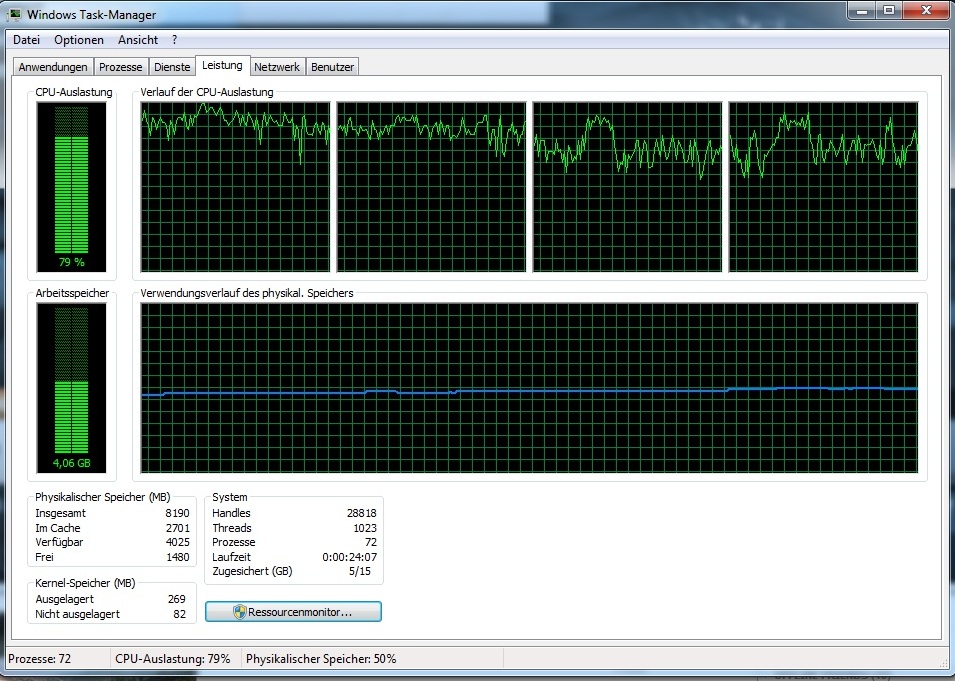Open the Ressourcenmonitor button
955x681 pixels.
tap(294, 612)
